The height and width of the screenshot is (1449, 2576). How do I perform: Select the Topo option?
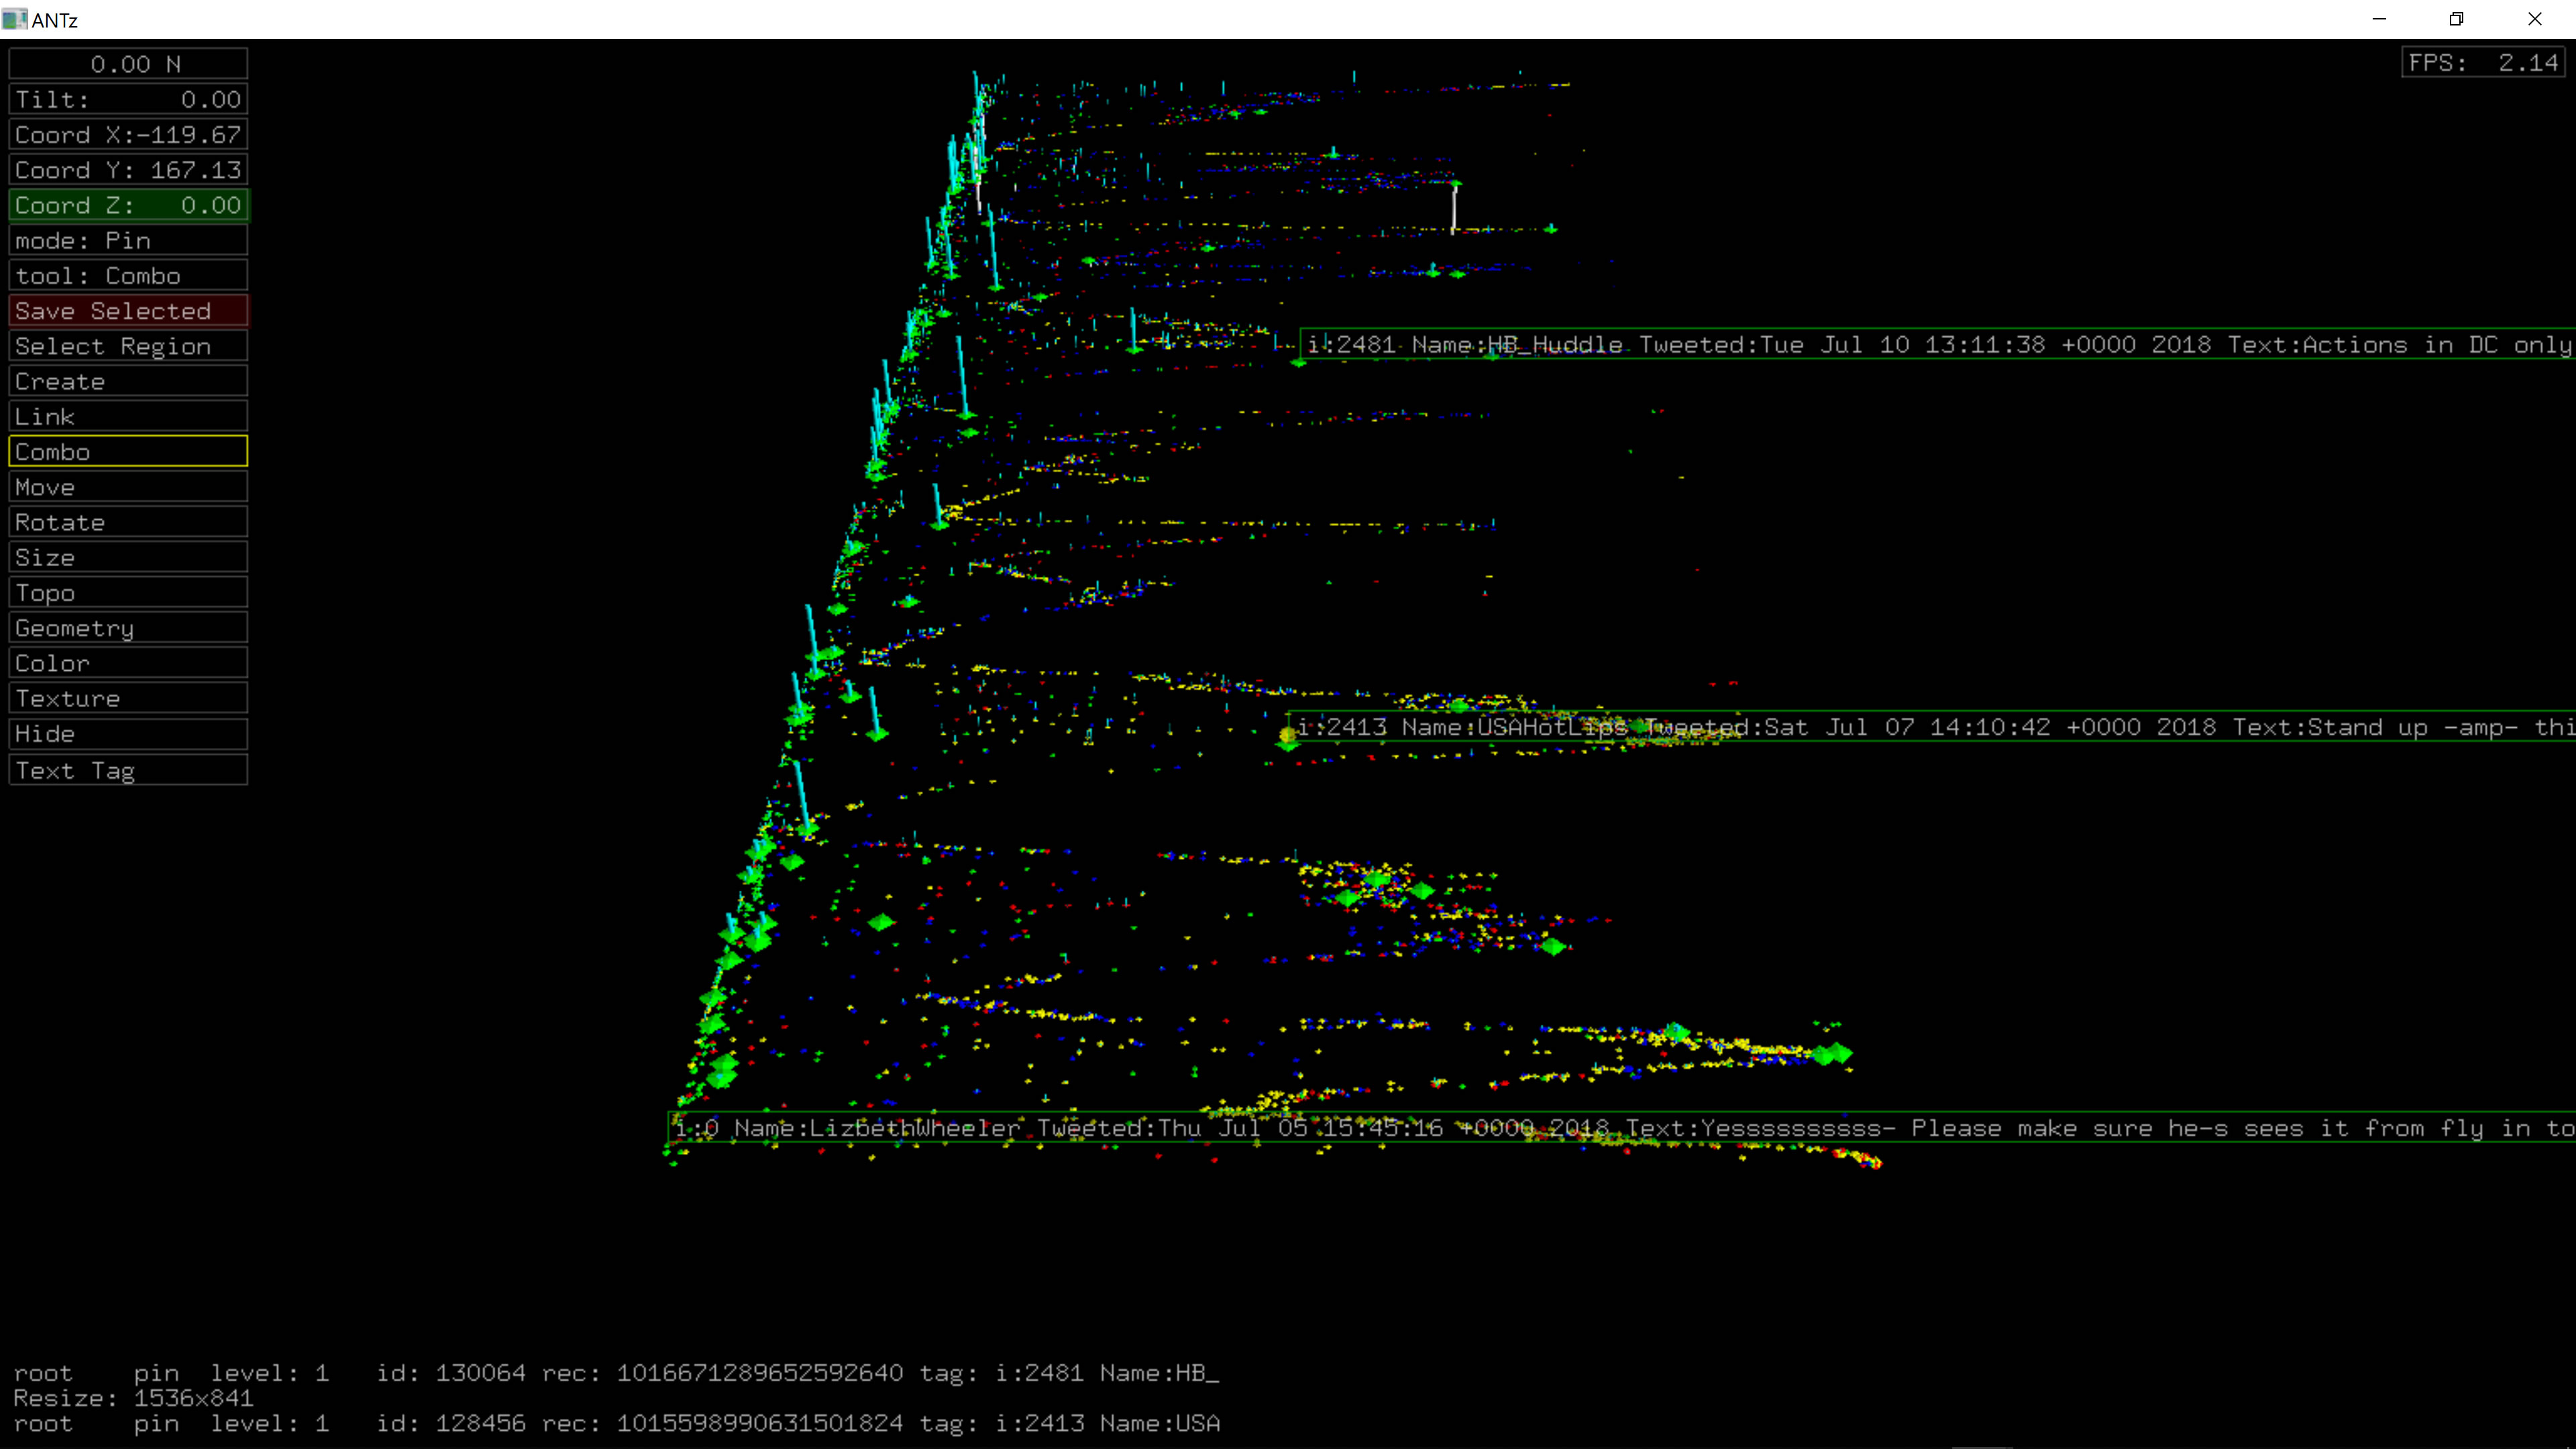tap(128, 593)
